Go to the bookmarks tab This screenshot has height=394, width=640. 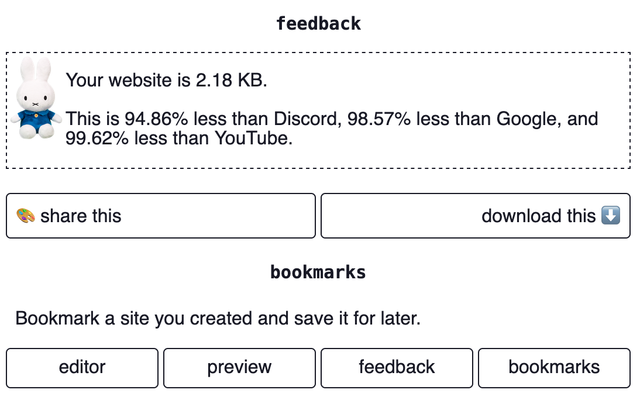pyautogui.click(x=554, y=367)
